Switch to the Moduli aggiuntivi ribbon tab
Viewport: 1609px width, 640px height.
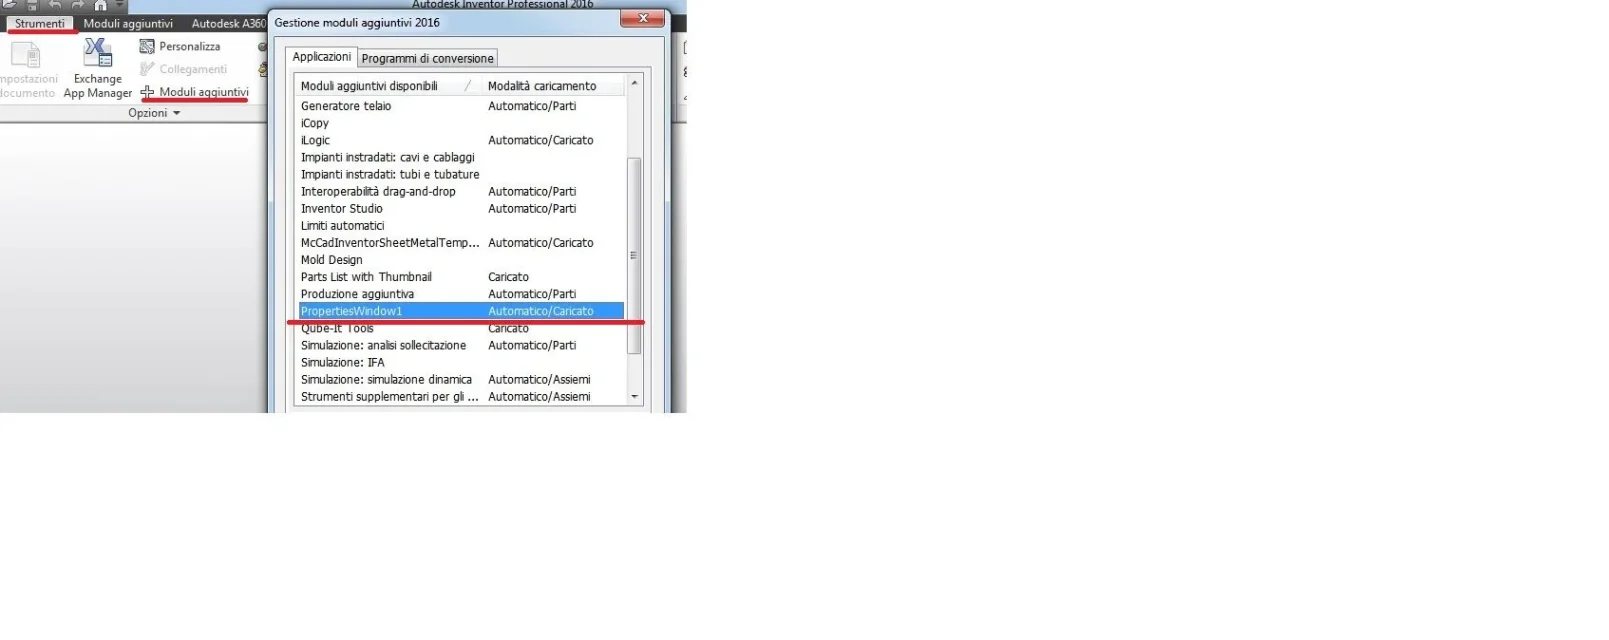pos(128,23)
